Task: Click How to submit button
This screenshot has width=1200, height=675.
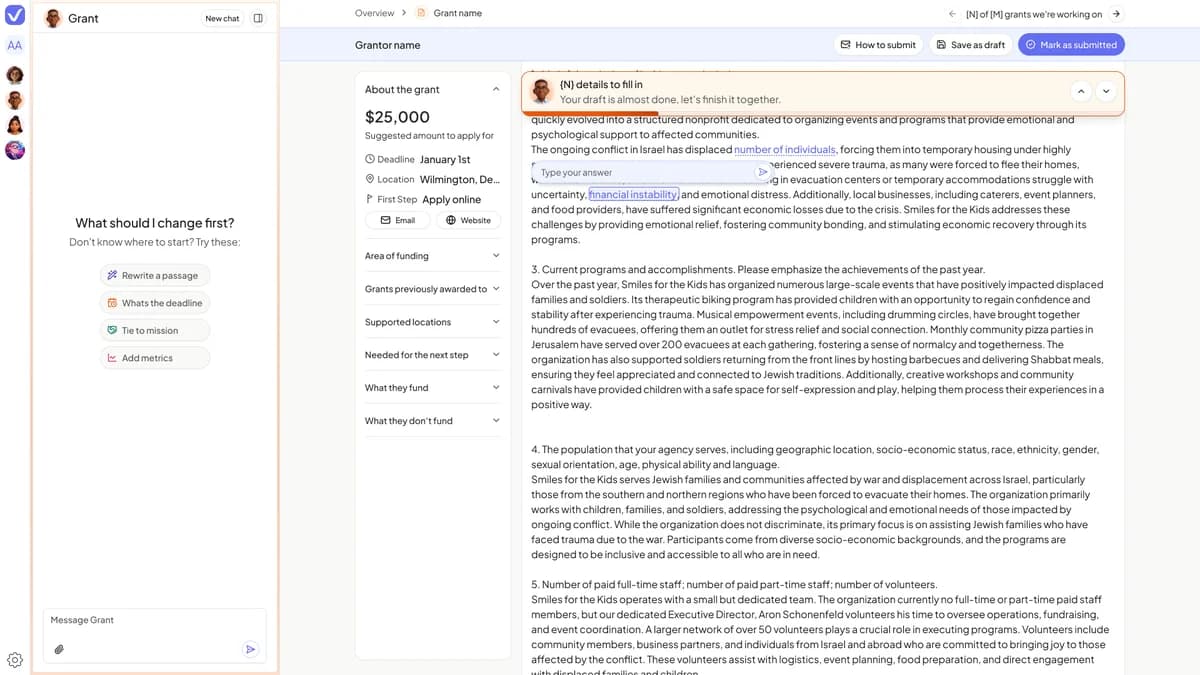Action: (878, 44)
